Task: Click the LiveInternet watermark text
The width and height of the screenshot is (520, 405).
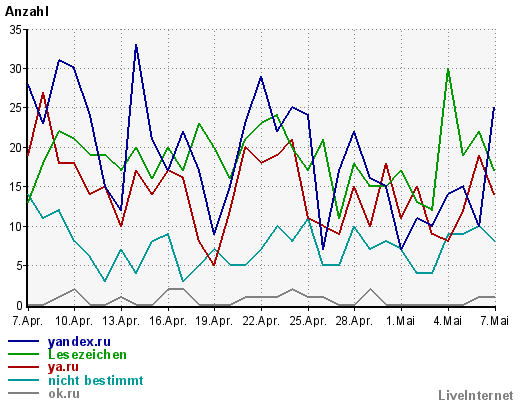Action: coord(476,395)
